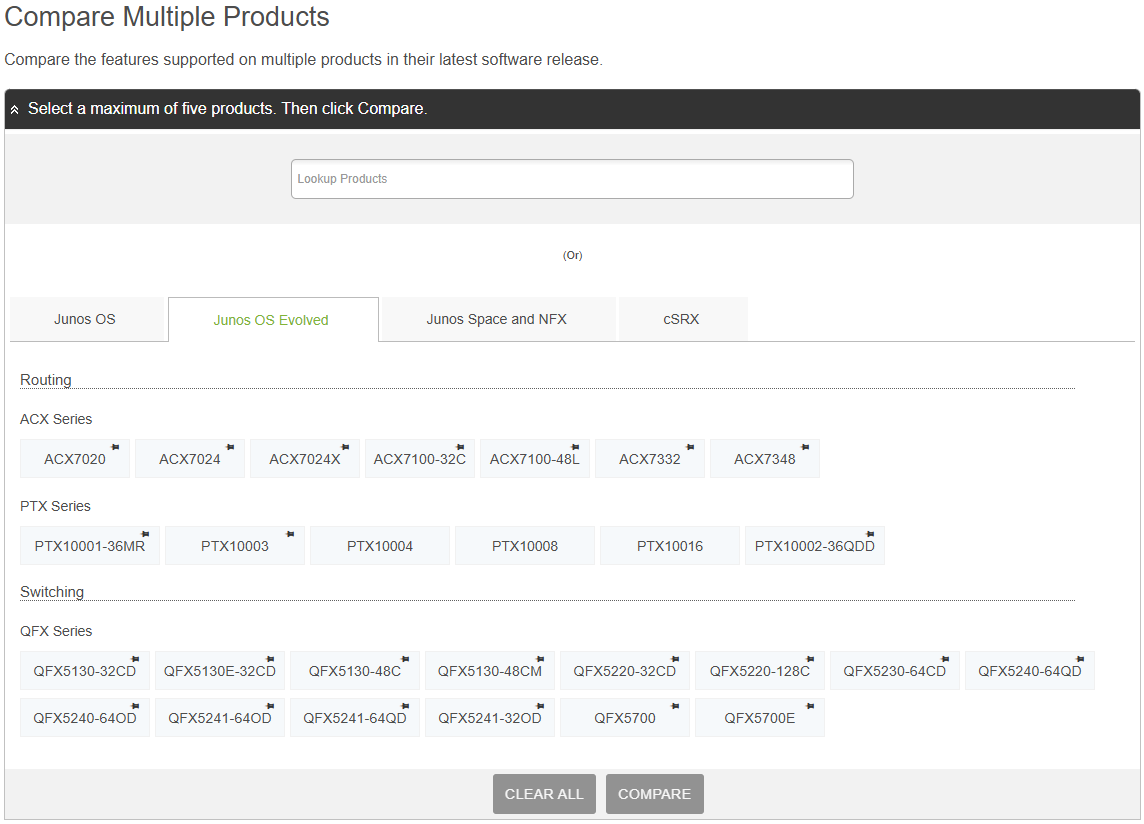This screenshot has width=1144, height=824.
Task: Switch to the Junos OS tab
Action: [85, 320]
